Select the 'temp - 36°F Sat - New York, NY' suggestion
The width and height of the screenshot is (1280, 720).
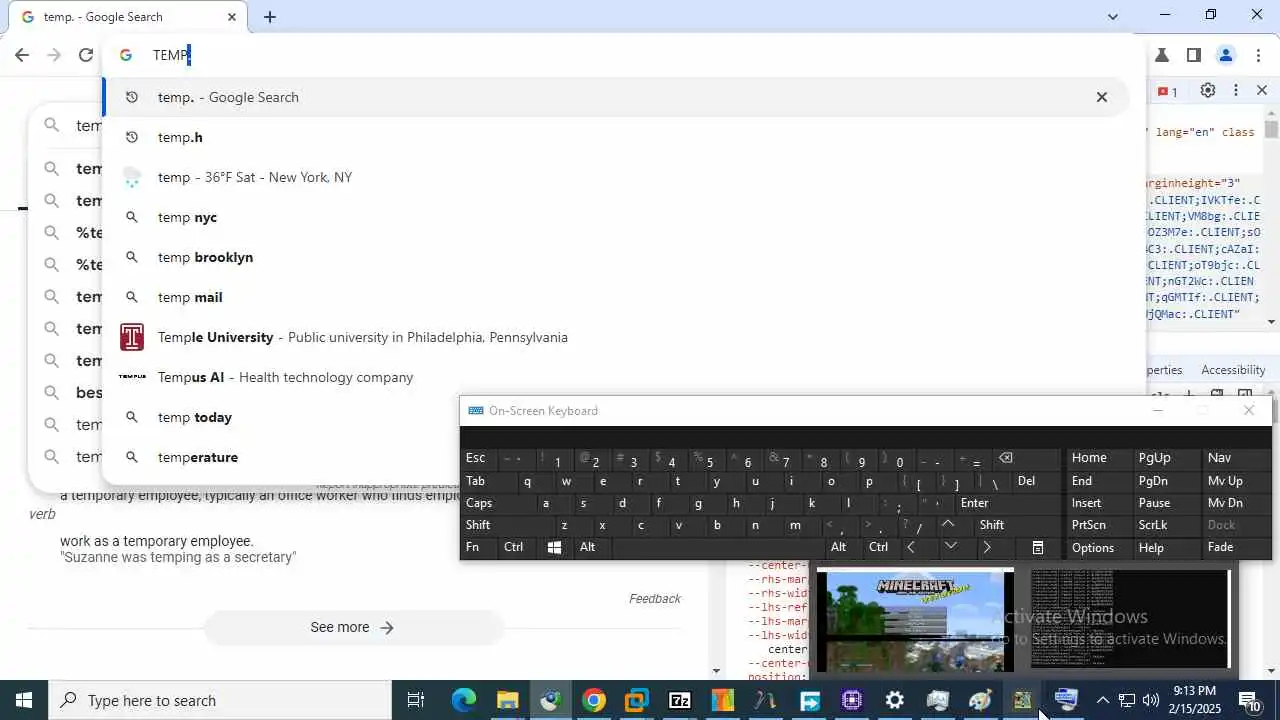pyautogui.click(x=615, y=177)
